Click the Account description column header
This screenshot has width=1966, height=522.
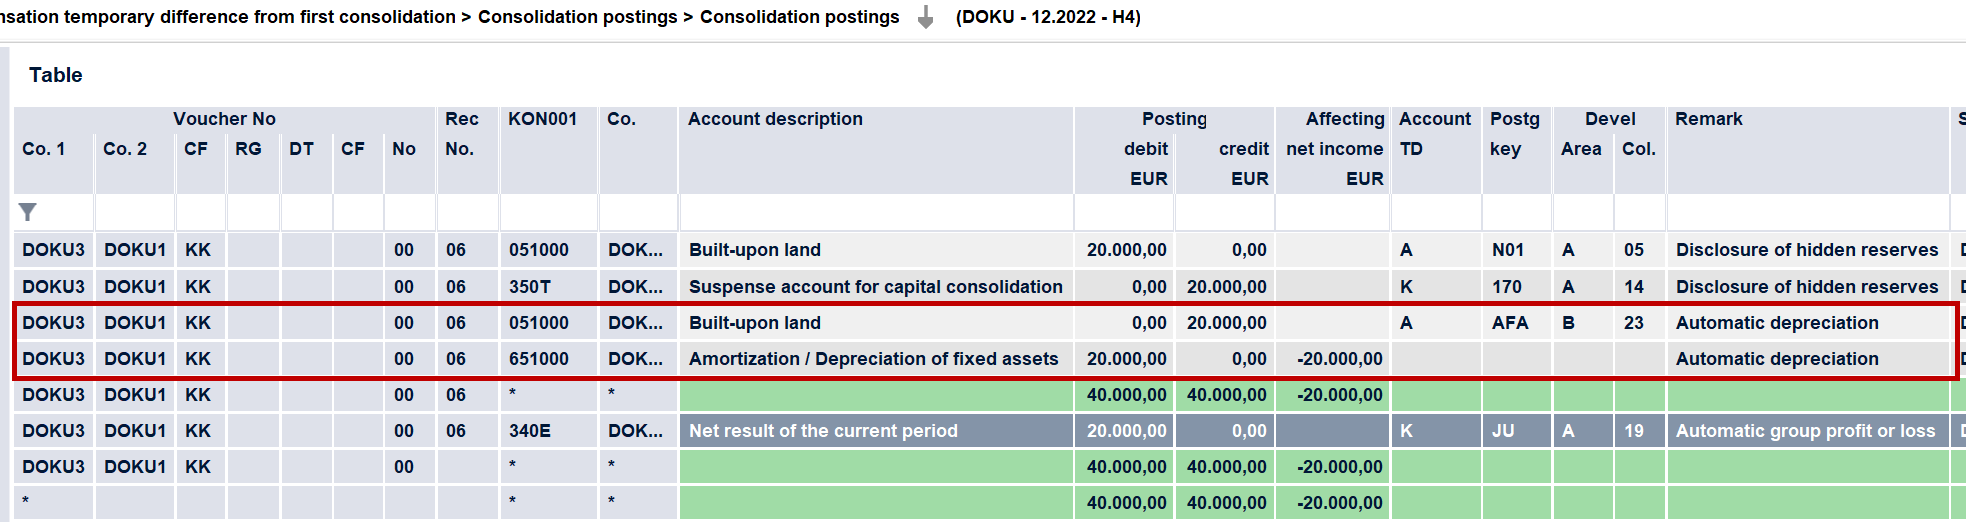coord(775,119)
